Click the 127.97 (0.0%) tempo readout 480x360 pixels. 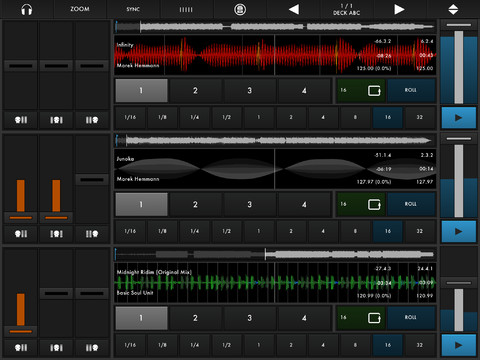(x=374, y=182)
